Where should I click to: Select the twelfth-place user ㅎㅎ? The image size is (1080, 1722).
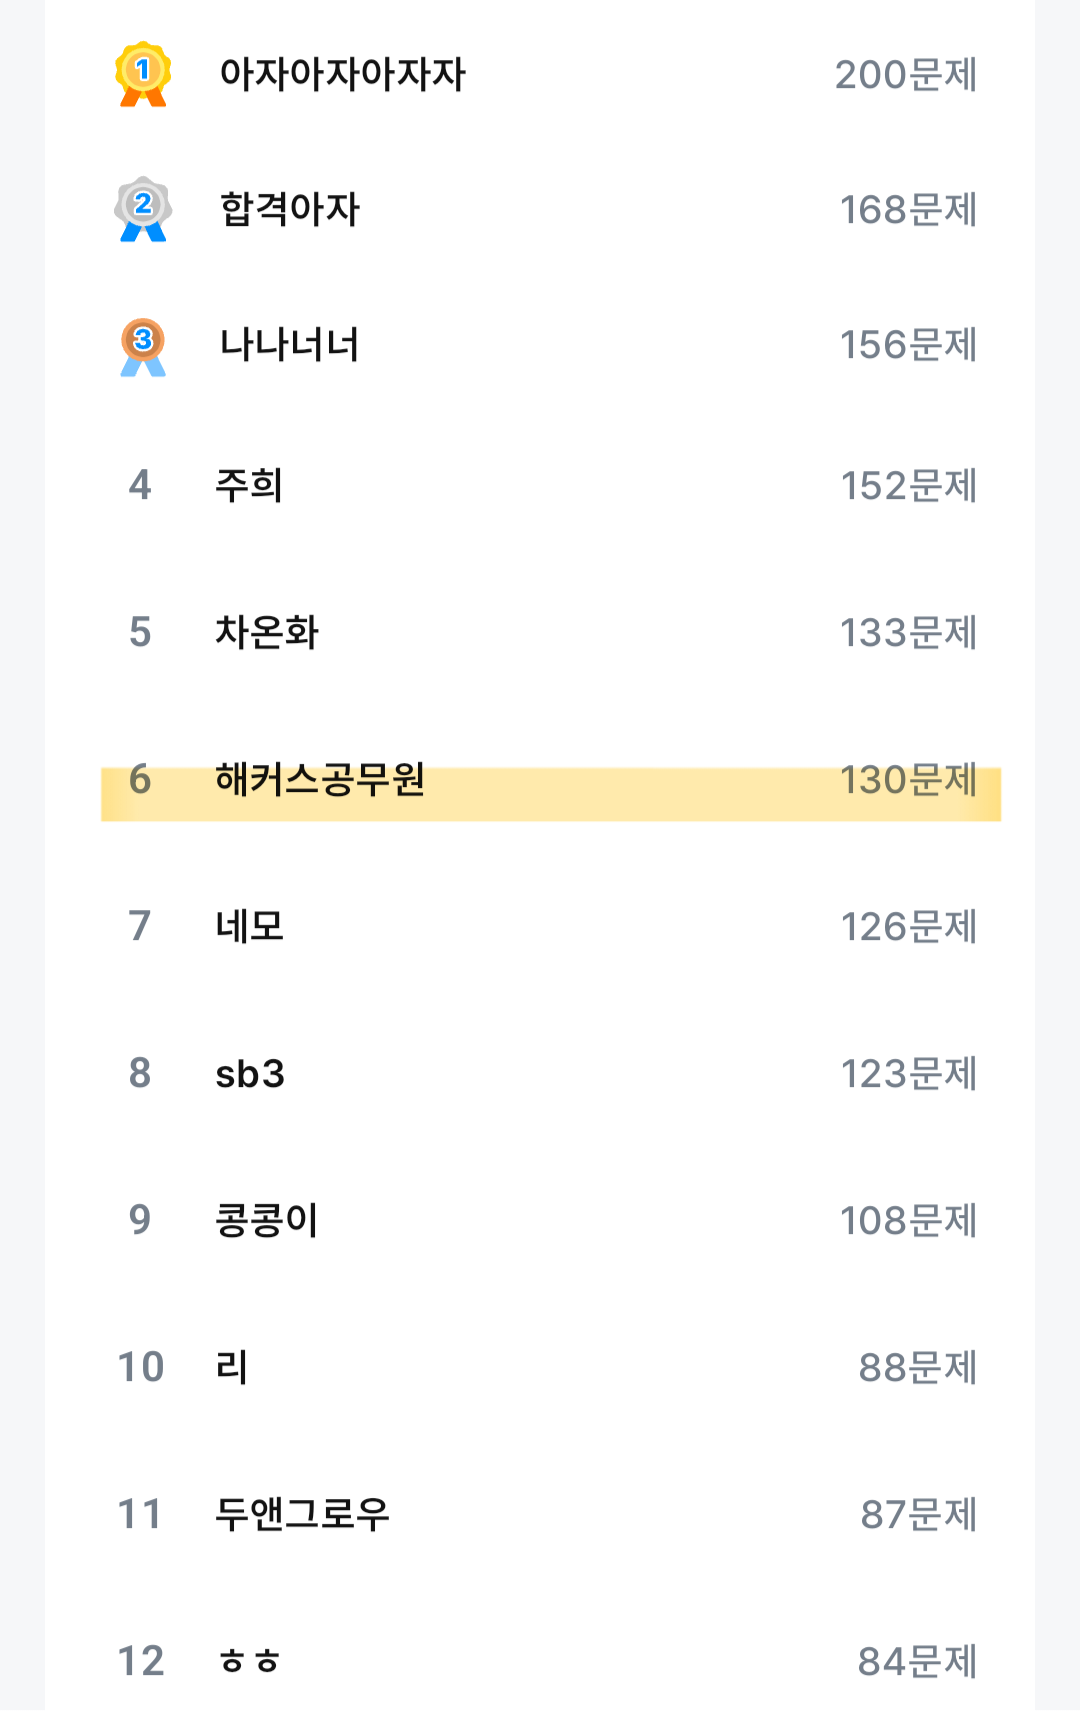coord(249,1661)
